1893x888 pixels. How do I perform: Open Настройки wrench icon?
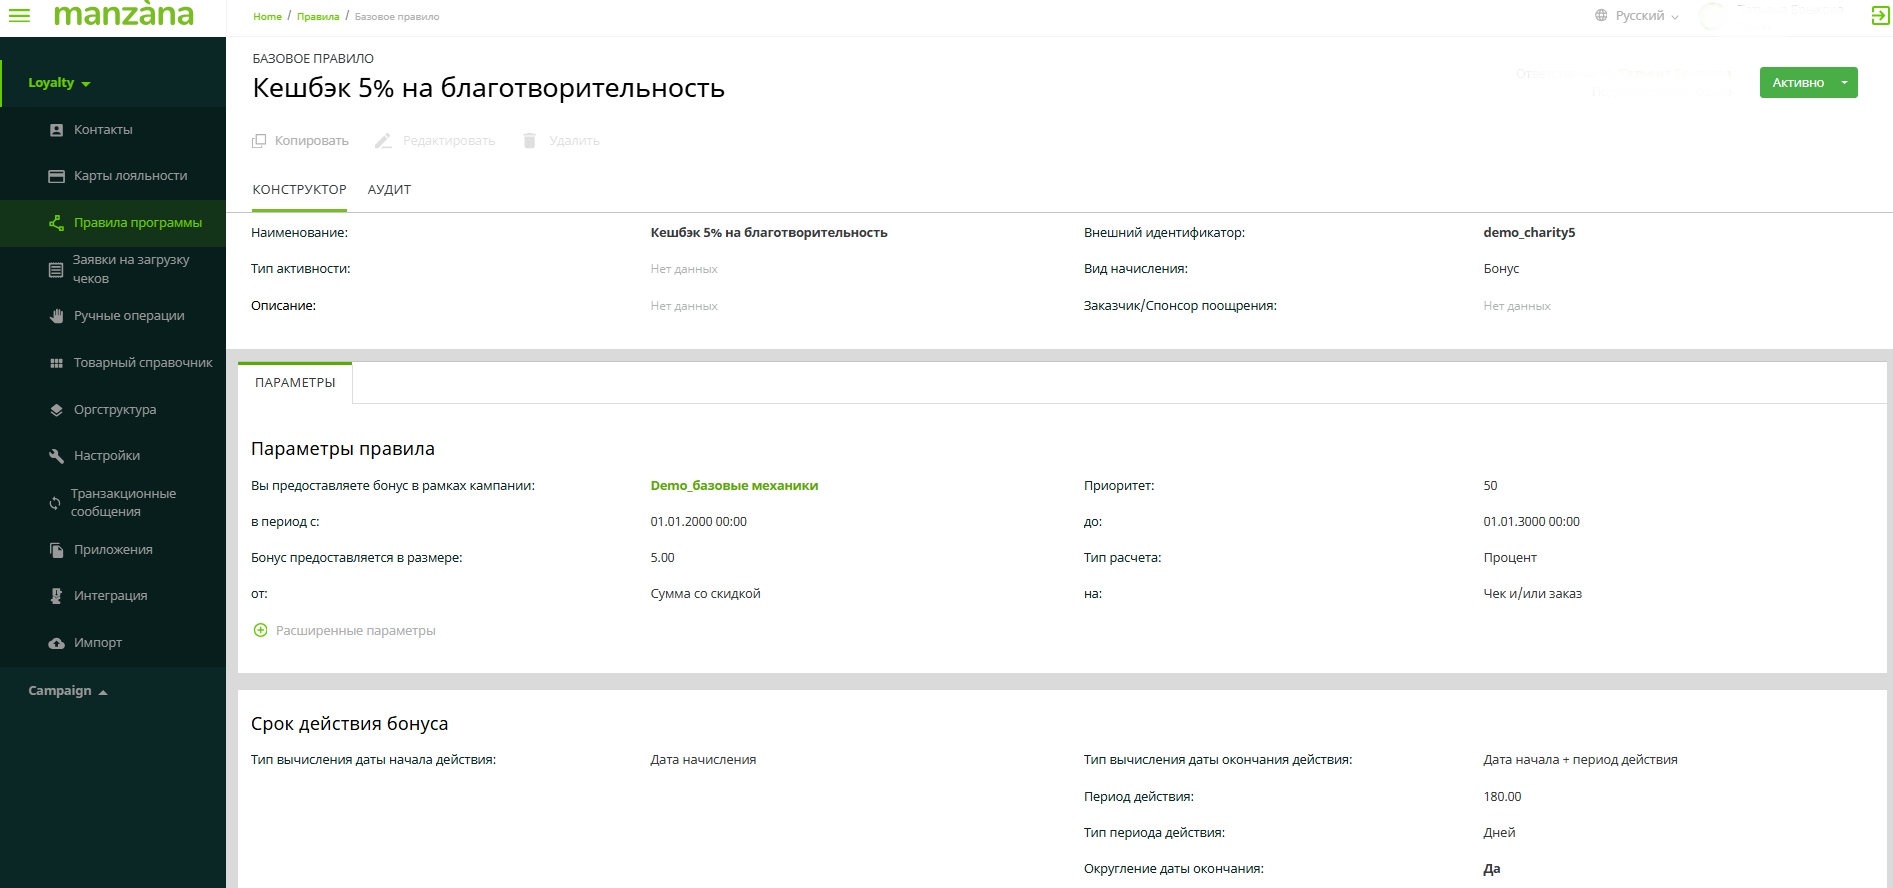[57, 456]
